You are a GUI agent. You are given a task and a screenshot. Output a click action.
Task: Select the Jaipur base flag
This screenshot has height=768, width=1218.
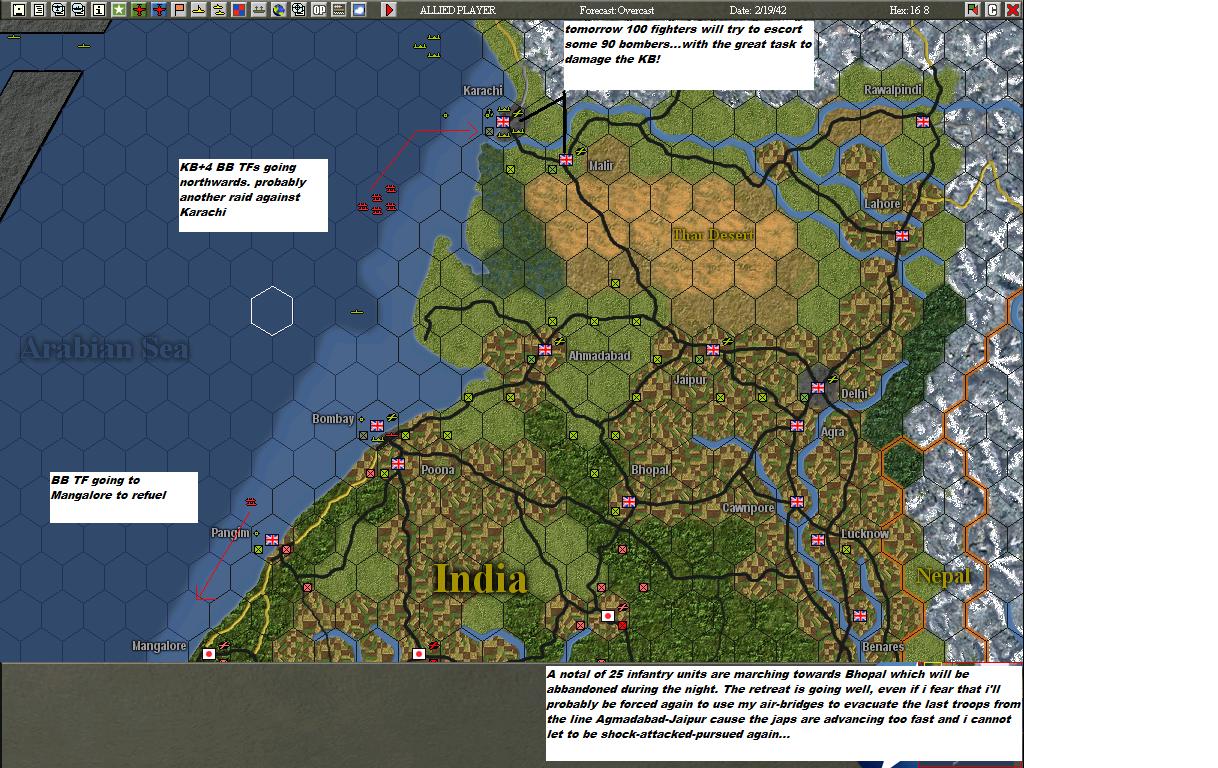click(x=712, y=350)
